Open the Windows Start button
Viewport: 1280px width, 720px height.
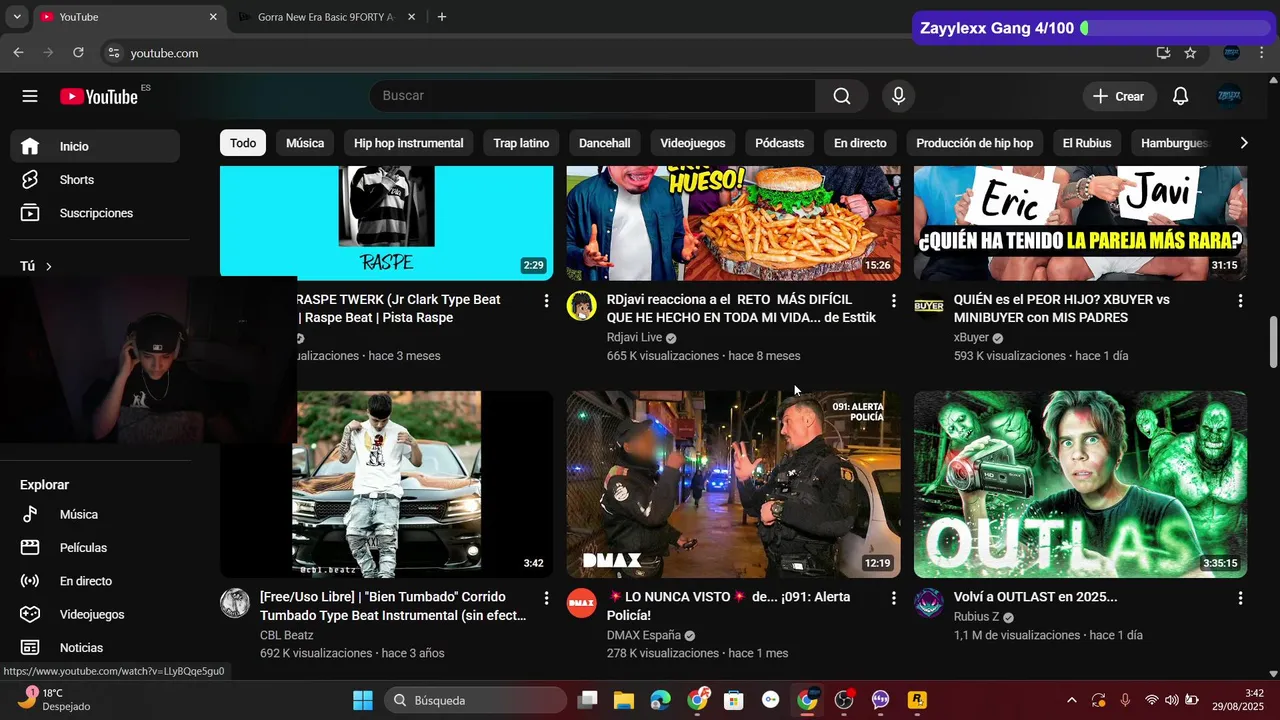pos(362,700)
